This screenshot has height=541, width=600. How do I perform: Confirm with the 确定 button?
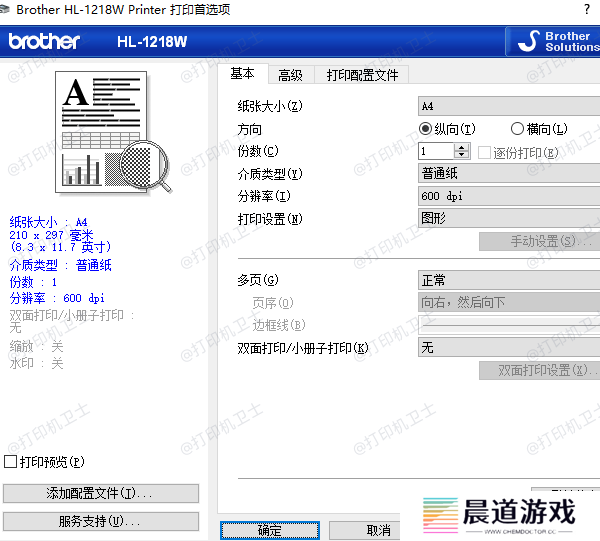pyautogui.click(x=270, y=530)
